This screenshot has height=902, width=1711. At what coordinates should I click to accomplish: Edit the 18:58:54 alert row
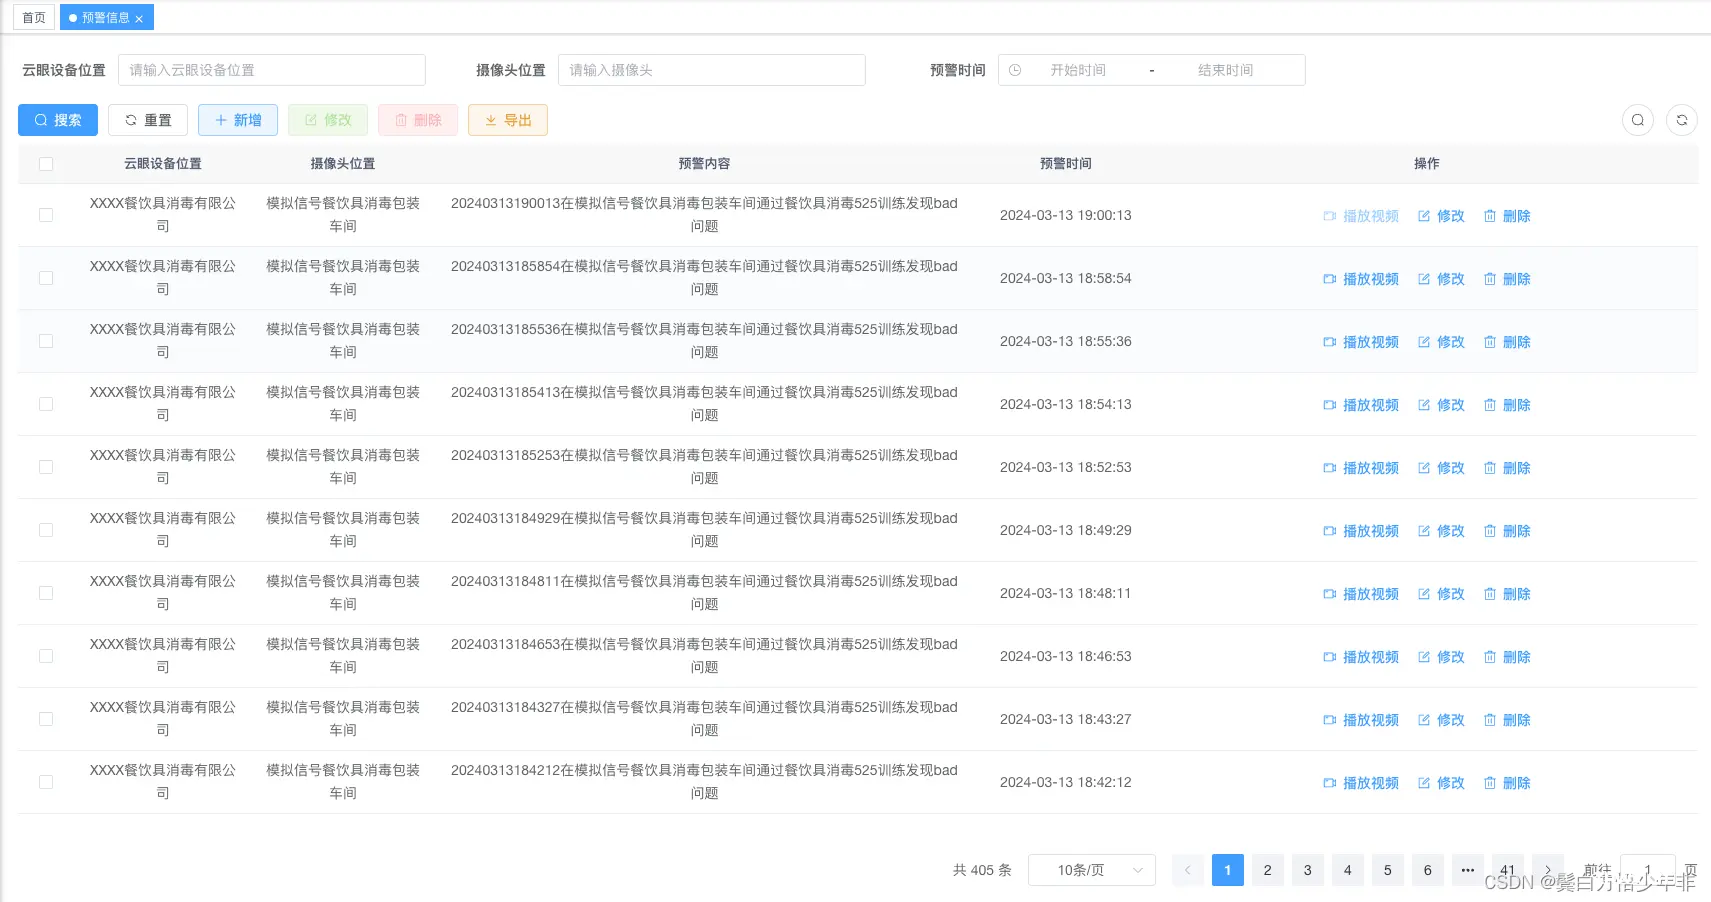point(1441,279)
